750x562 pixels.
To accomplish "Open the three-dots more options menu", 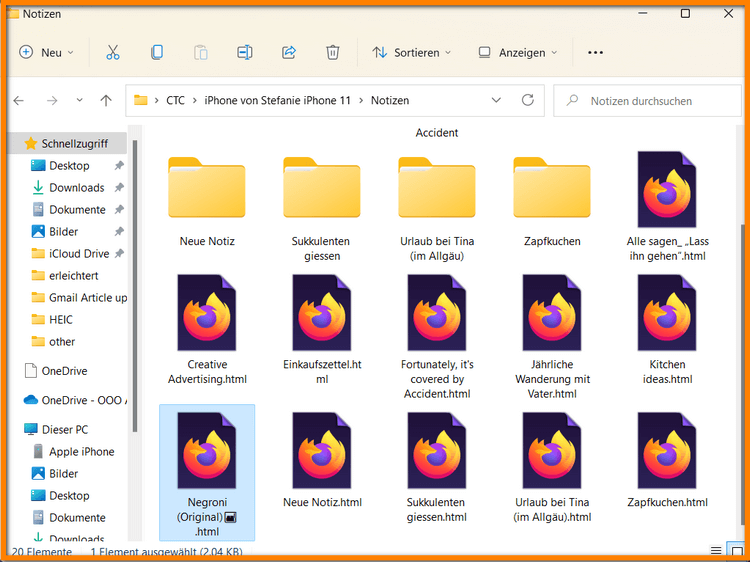I will 595,53.
